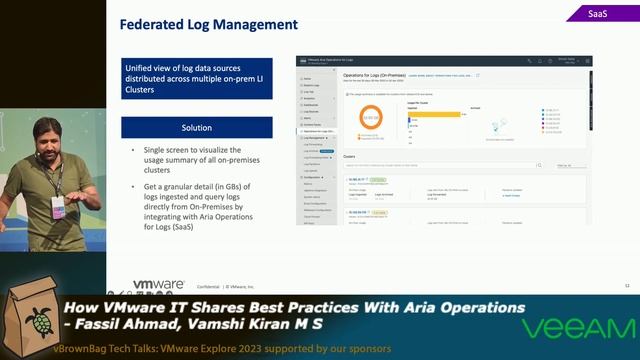Open the Home page in the sidebar
The image size is (640, 360).
click(x=307, y=79)
